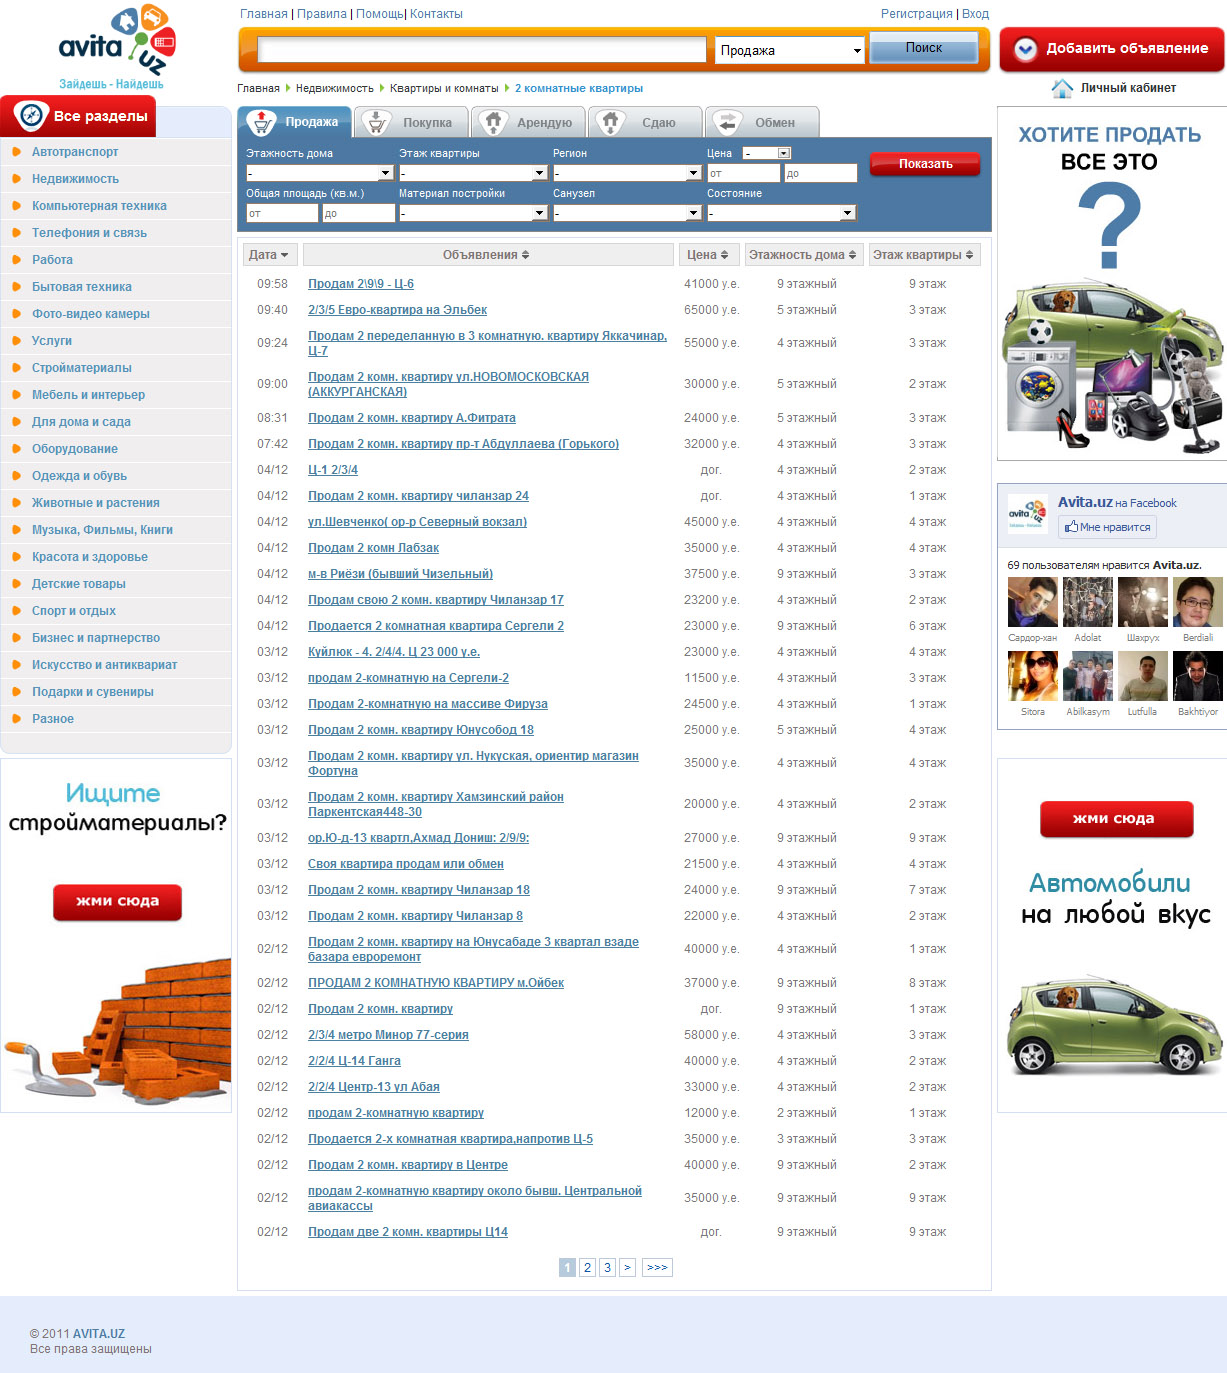Click the red Показать filter button
The width and height of the screenshot is (1227, 1373).
pos(925,164)
